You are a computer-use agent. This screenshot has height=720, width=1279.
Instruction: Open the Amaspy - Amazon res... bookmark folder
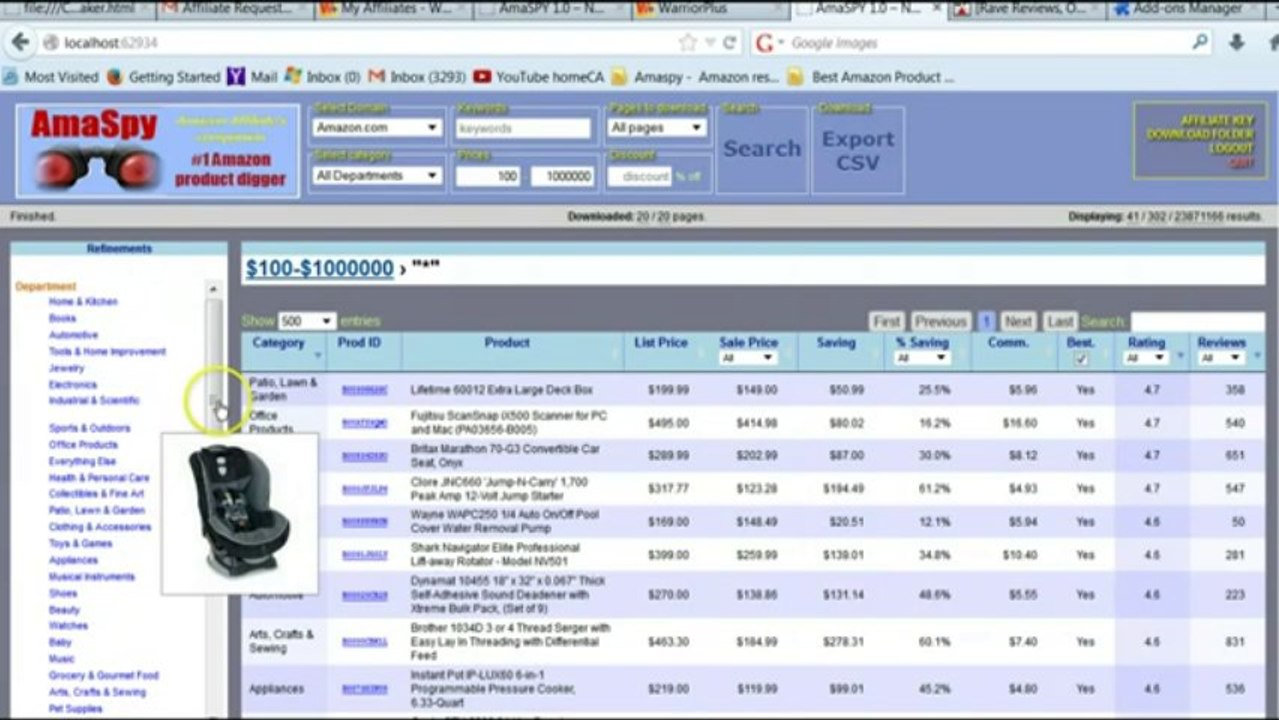tap(695, 77)
